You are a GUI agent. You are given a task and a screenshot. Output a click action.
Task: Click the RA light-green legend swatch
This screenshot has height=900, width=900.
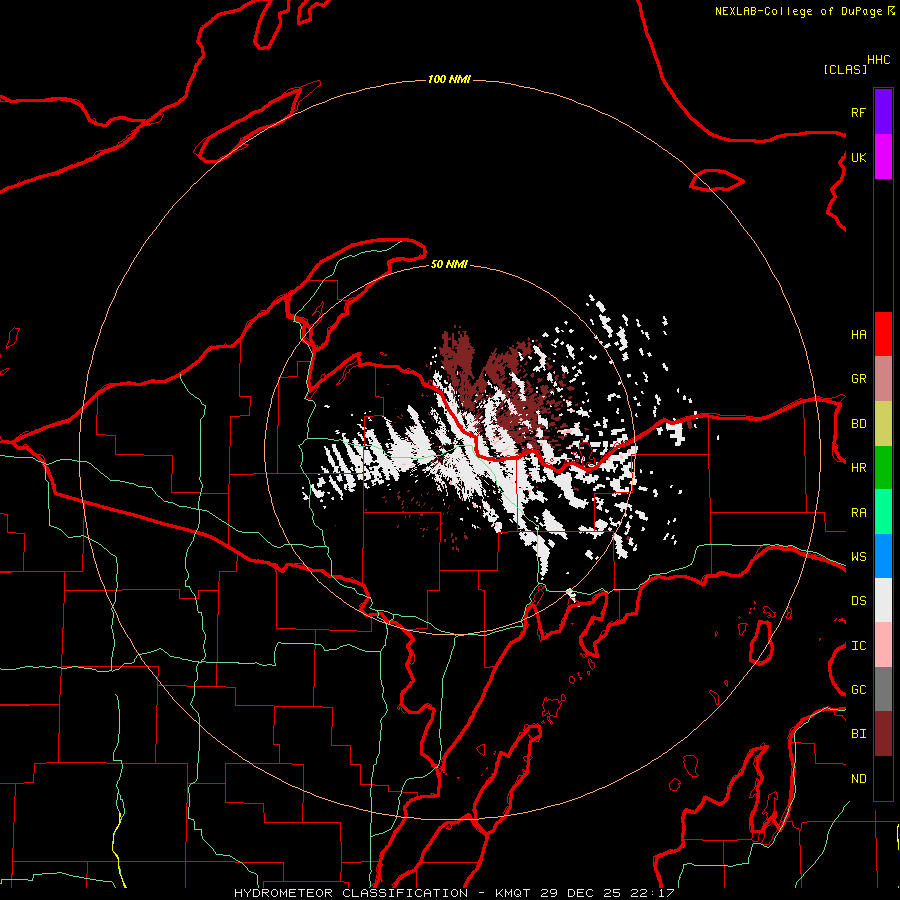tap(883, 512)
